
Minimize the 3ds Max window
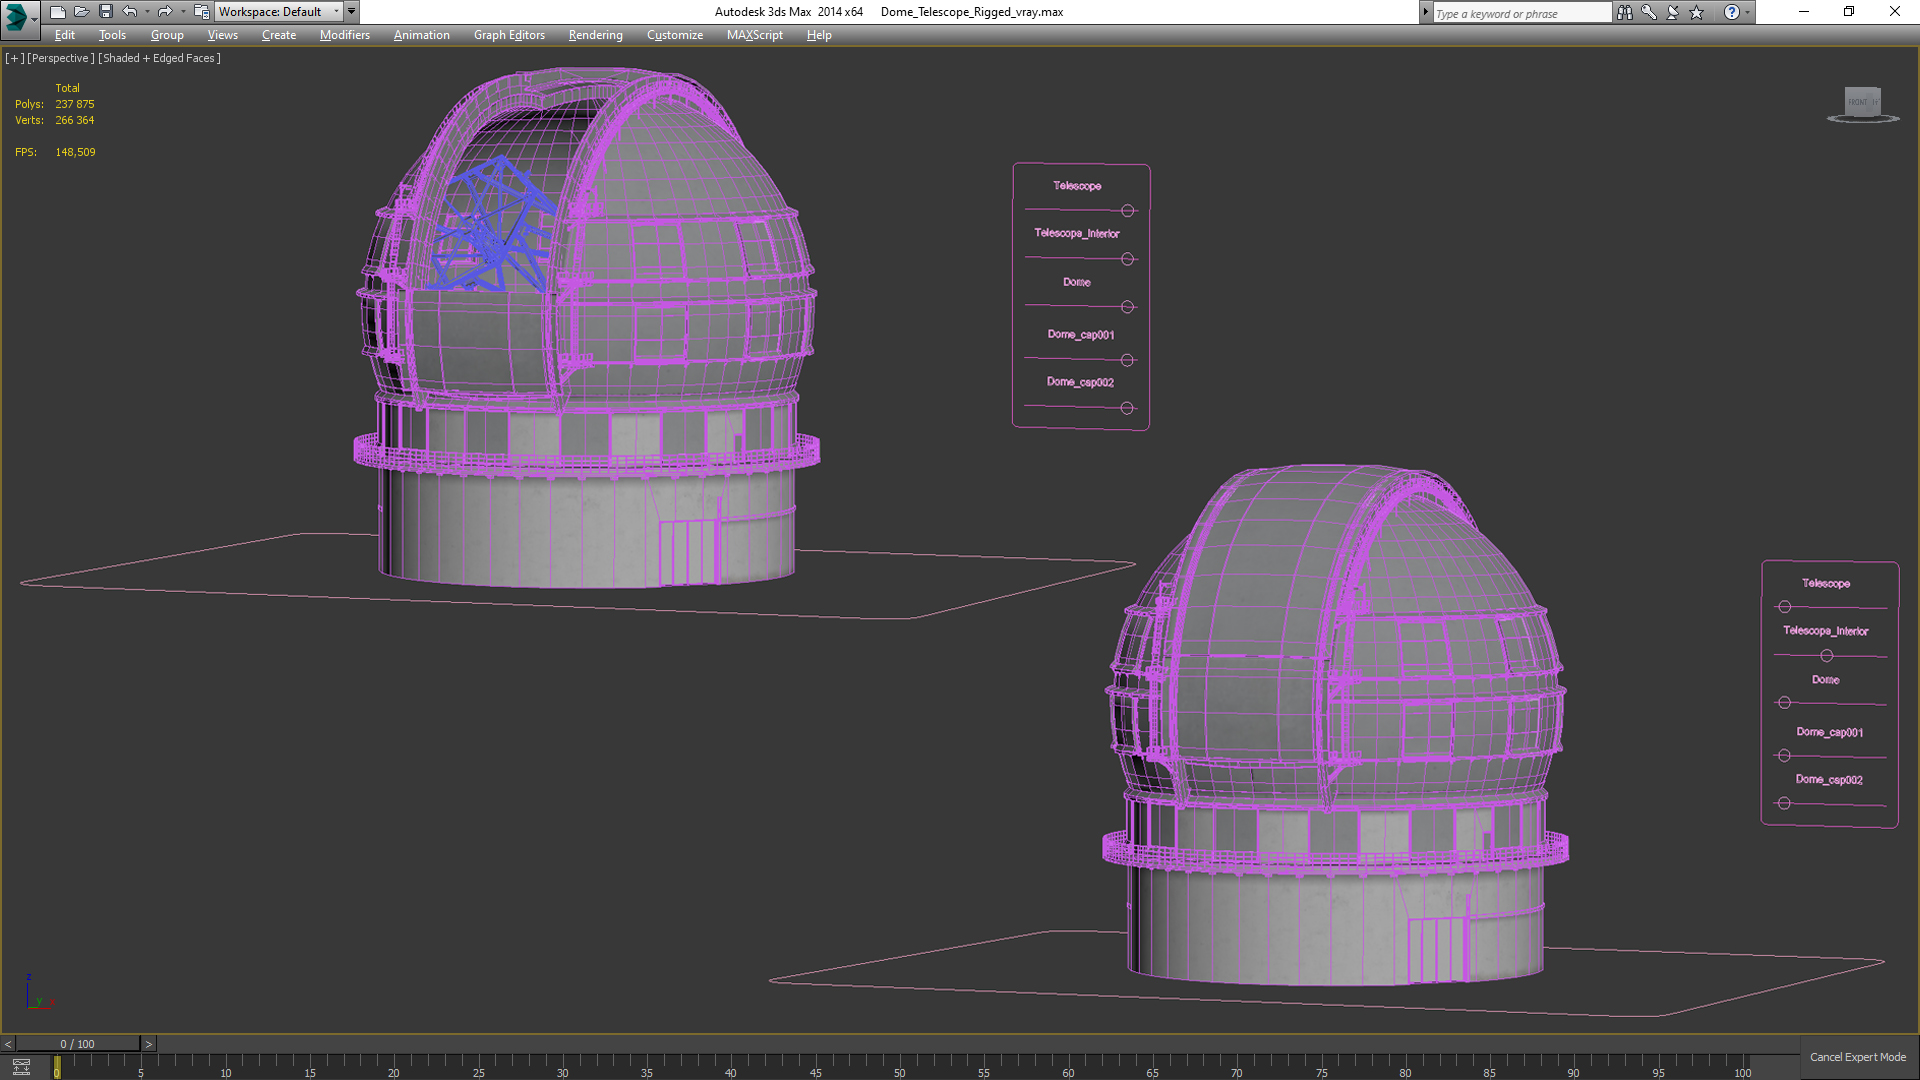(1803, 12)
